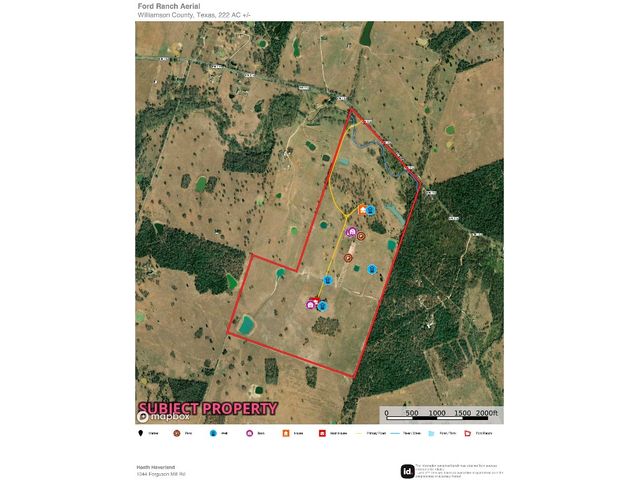Click the Heath Haverland name text
The height and width of the screenshot is (480, 640).
160,466
